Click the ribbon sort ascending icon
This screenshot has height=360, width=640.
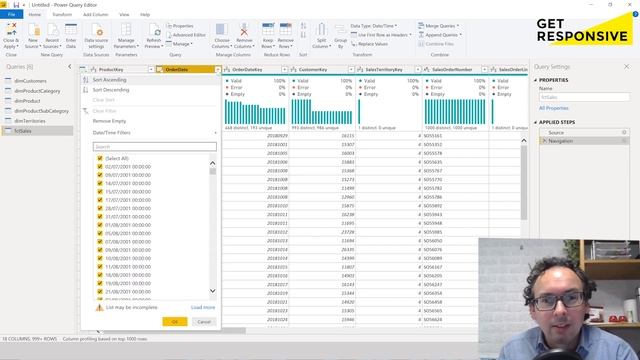303,26
